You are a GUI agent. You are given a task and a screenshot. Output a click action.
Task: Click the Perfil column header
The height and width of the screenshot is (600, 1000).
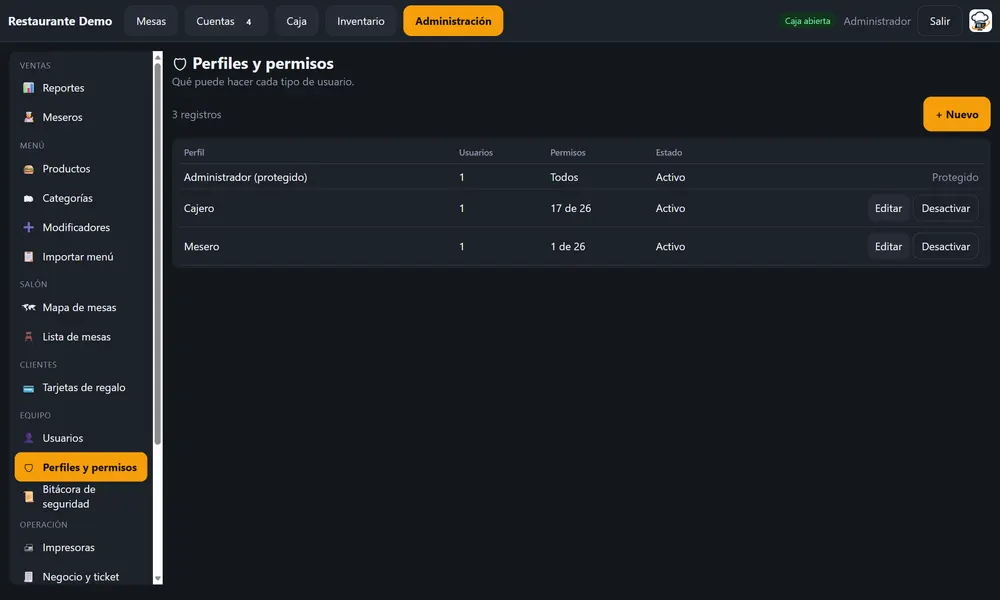click(194, 152)
